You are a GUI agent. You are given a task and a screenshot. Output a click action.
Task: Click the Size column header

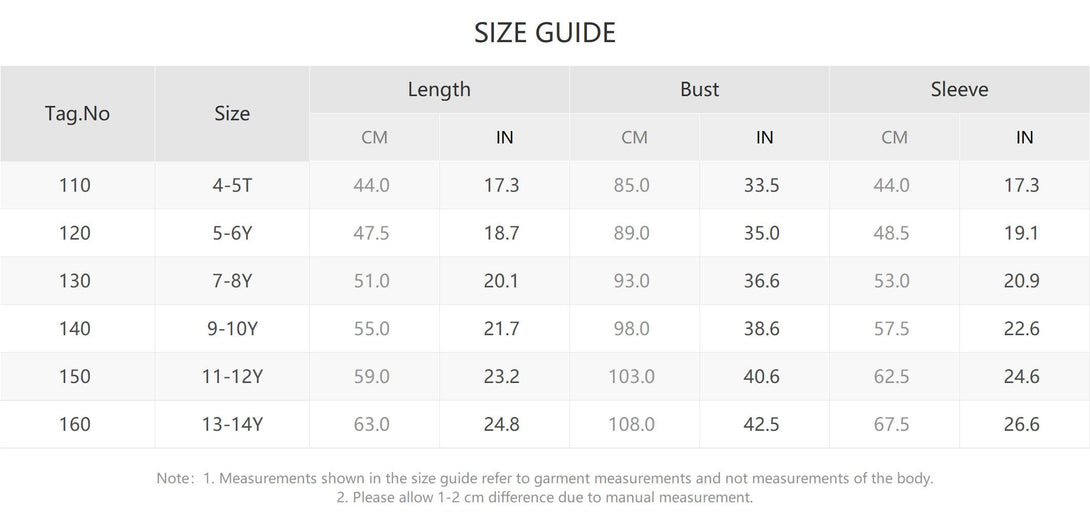[x=232, y=113]
